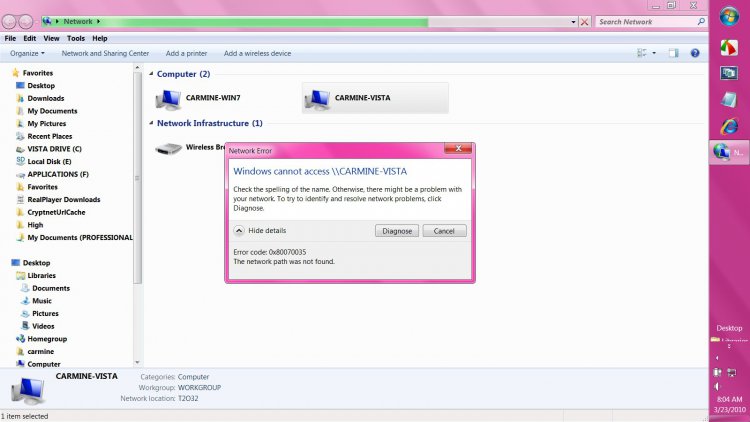The width and height of the screenshot is (750, 422).
Task: Collapse the Network Infrastructure (1) group
Action: pos(151,123)
